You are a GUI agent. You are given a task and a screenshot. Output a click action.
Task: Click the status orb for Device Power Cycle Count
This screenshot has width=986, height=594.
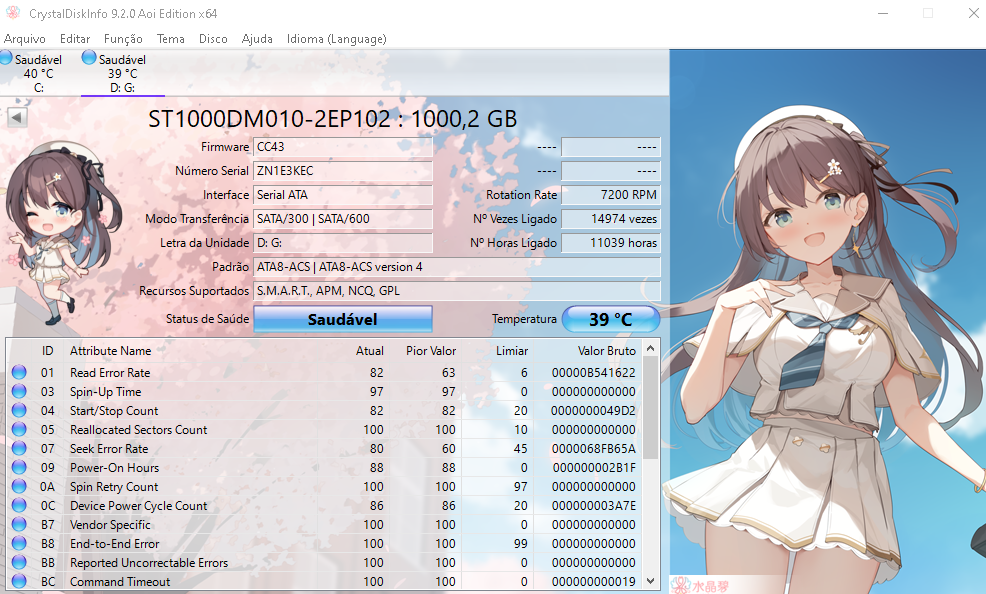tap(19, 505)
